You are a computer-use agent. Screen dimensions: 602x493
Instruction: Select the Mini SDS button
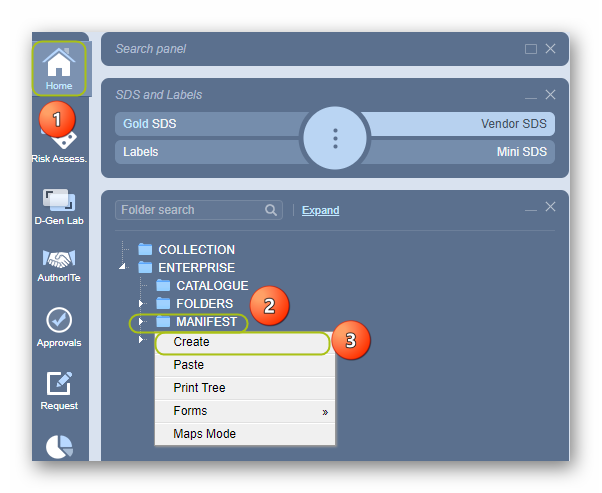tap(459, 152)
